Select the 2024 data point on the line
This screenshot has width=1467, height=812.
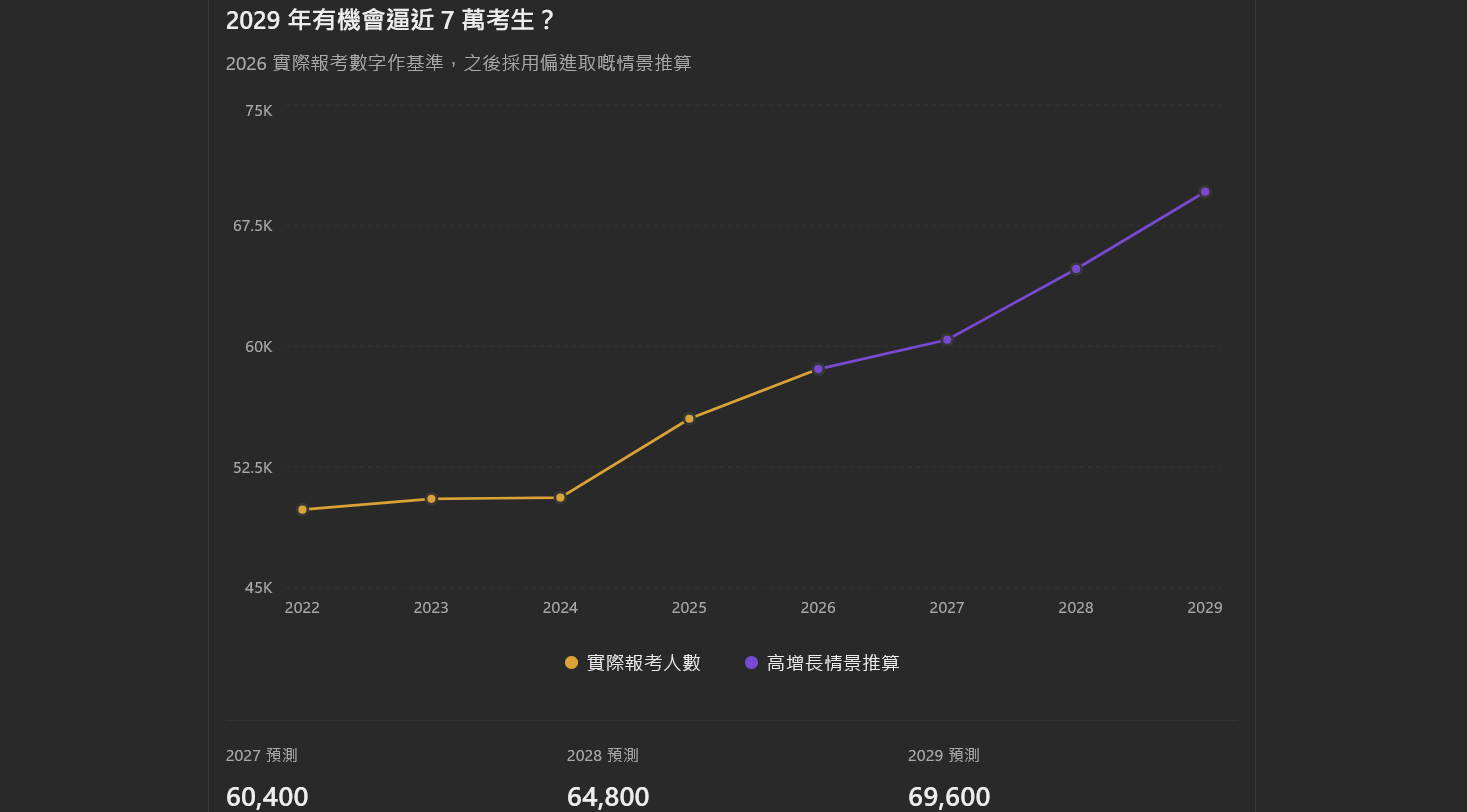[560, 497]
